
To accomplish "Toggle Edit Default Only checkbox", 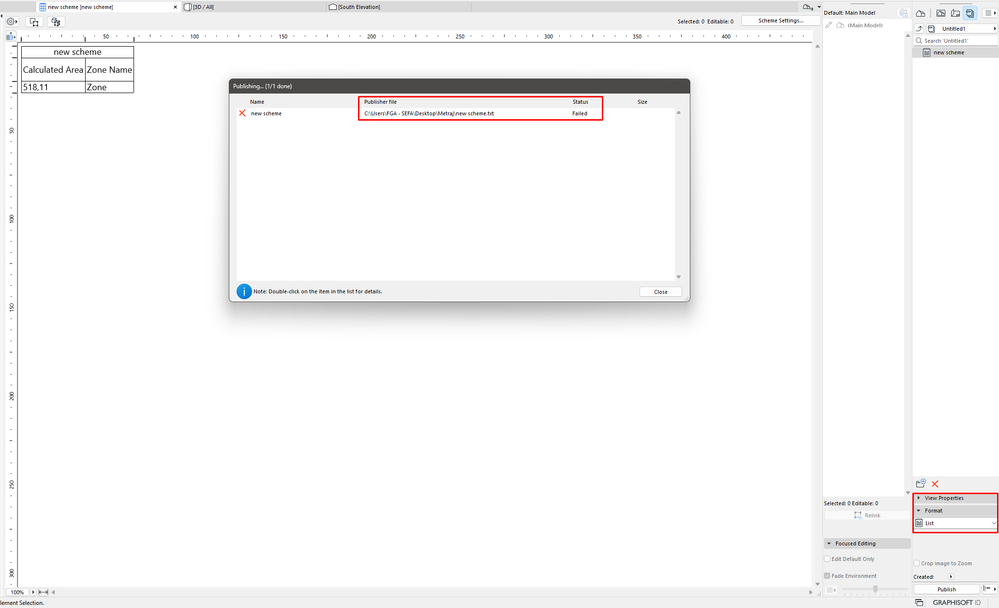I will (828, 559).
